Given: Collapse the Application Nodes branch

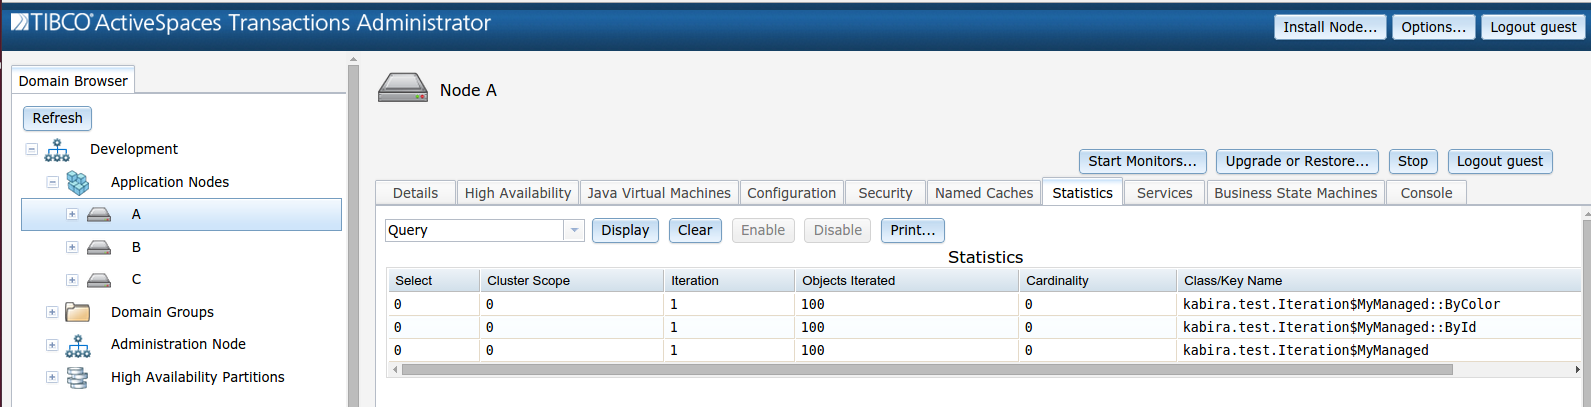Looking at the screenshot, I should [x=52, y=182].
